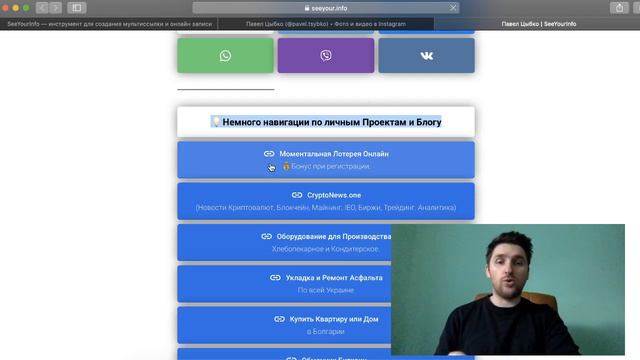Screen dimensions: 640x360
Task: Open the Viber contact button
Action: click(326, 56)
